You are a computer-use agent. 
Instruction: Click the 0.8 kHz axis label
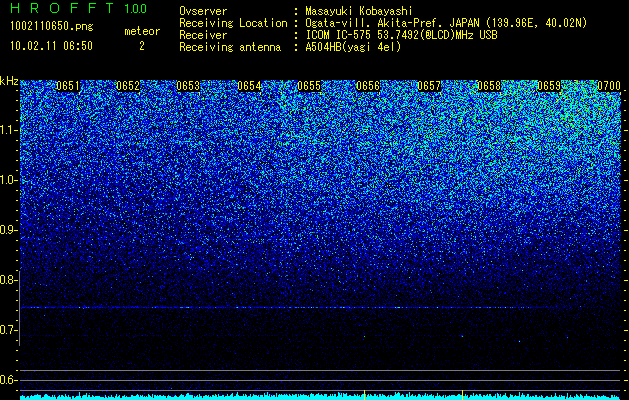tap(9, 280)
